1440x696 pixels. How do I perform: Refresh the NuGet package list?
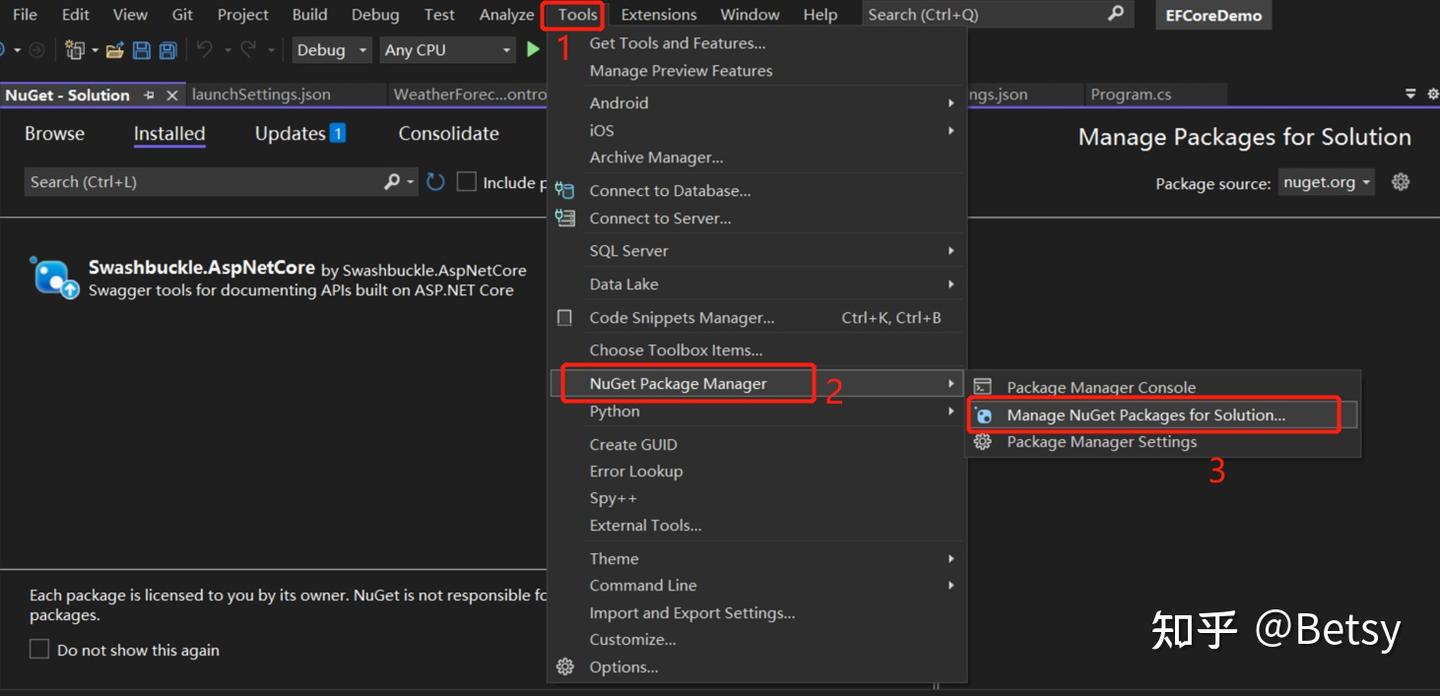435,182
